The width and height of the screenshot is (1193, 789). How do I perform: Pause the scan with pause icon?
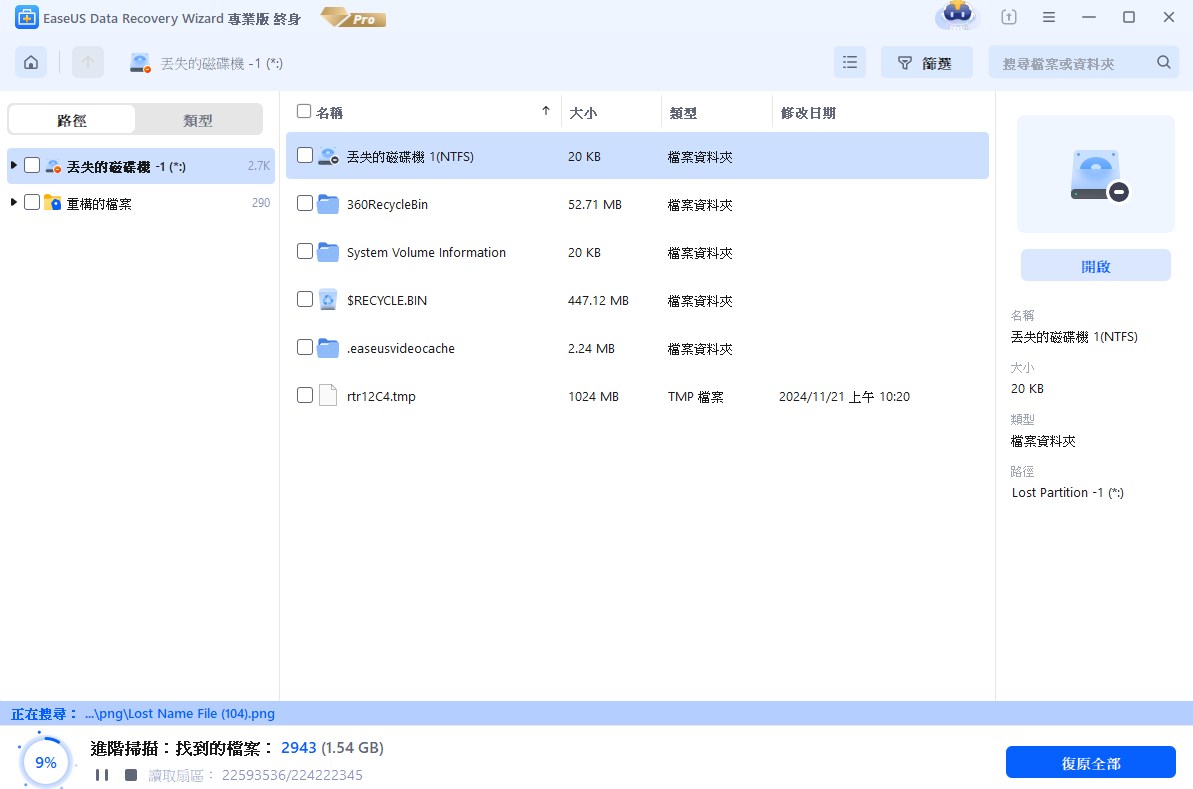point(102,775)
